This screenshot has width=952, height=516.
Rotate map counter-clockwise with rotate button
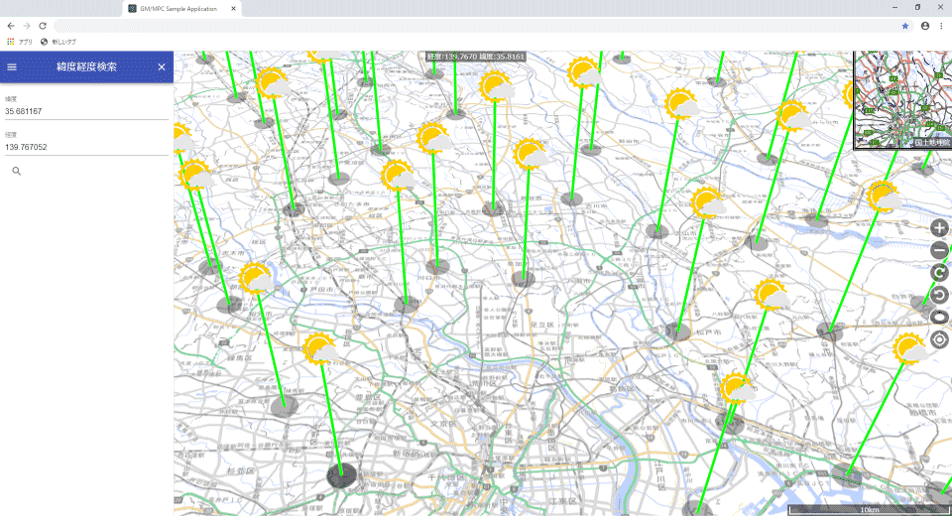[939, 295]
